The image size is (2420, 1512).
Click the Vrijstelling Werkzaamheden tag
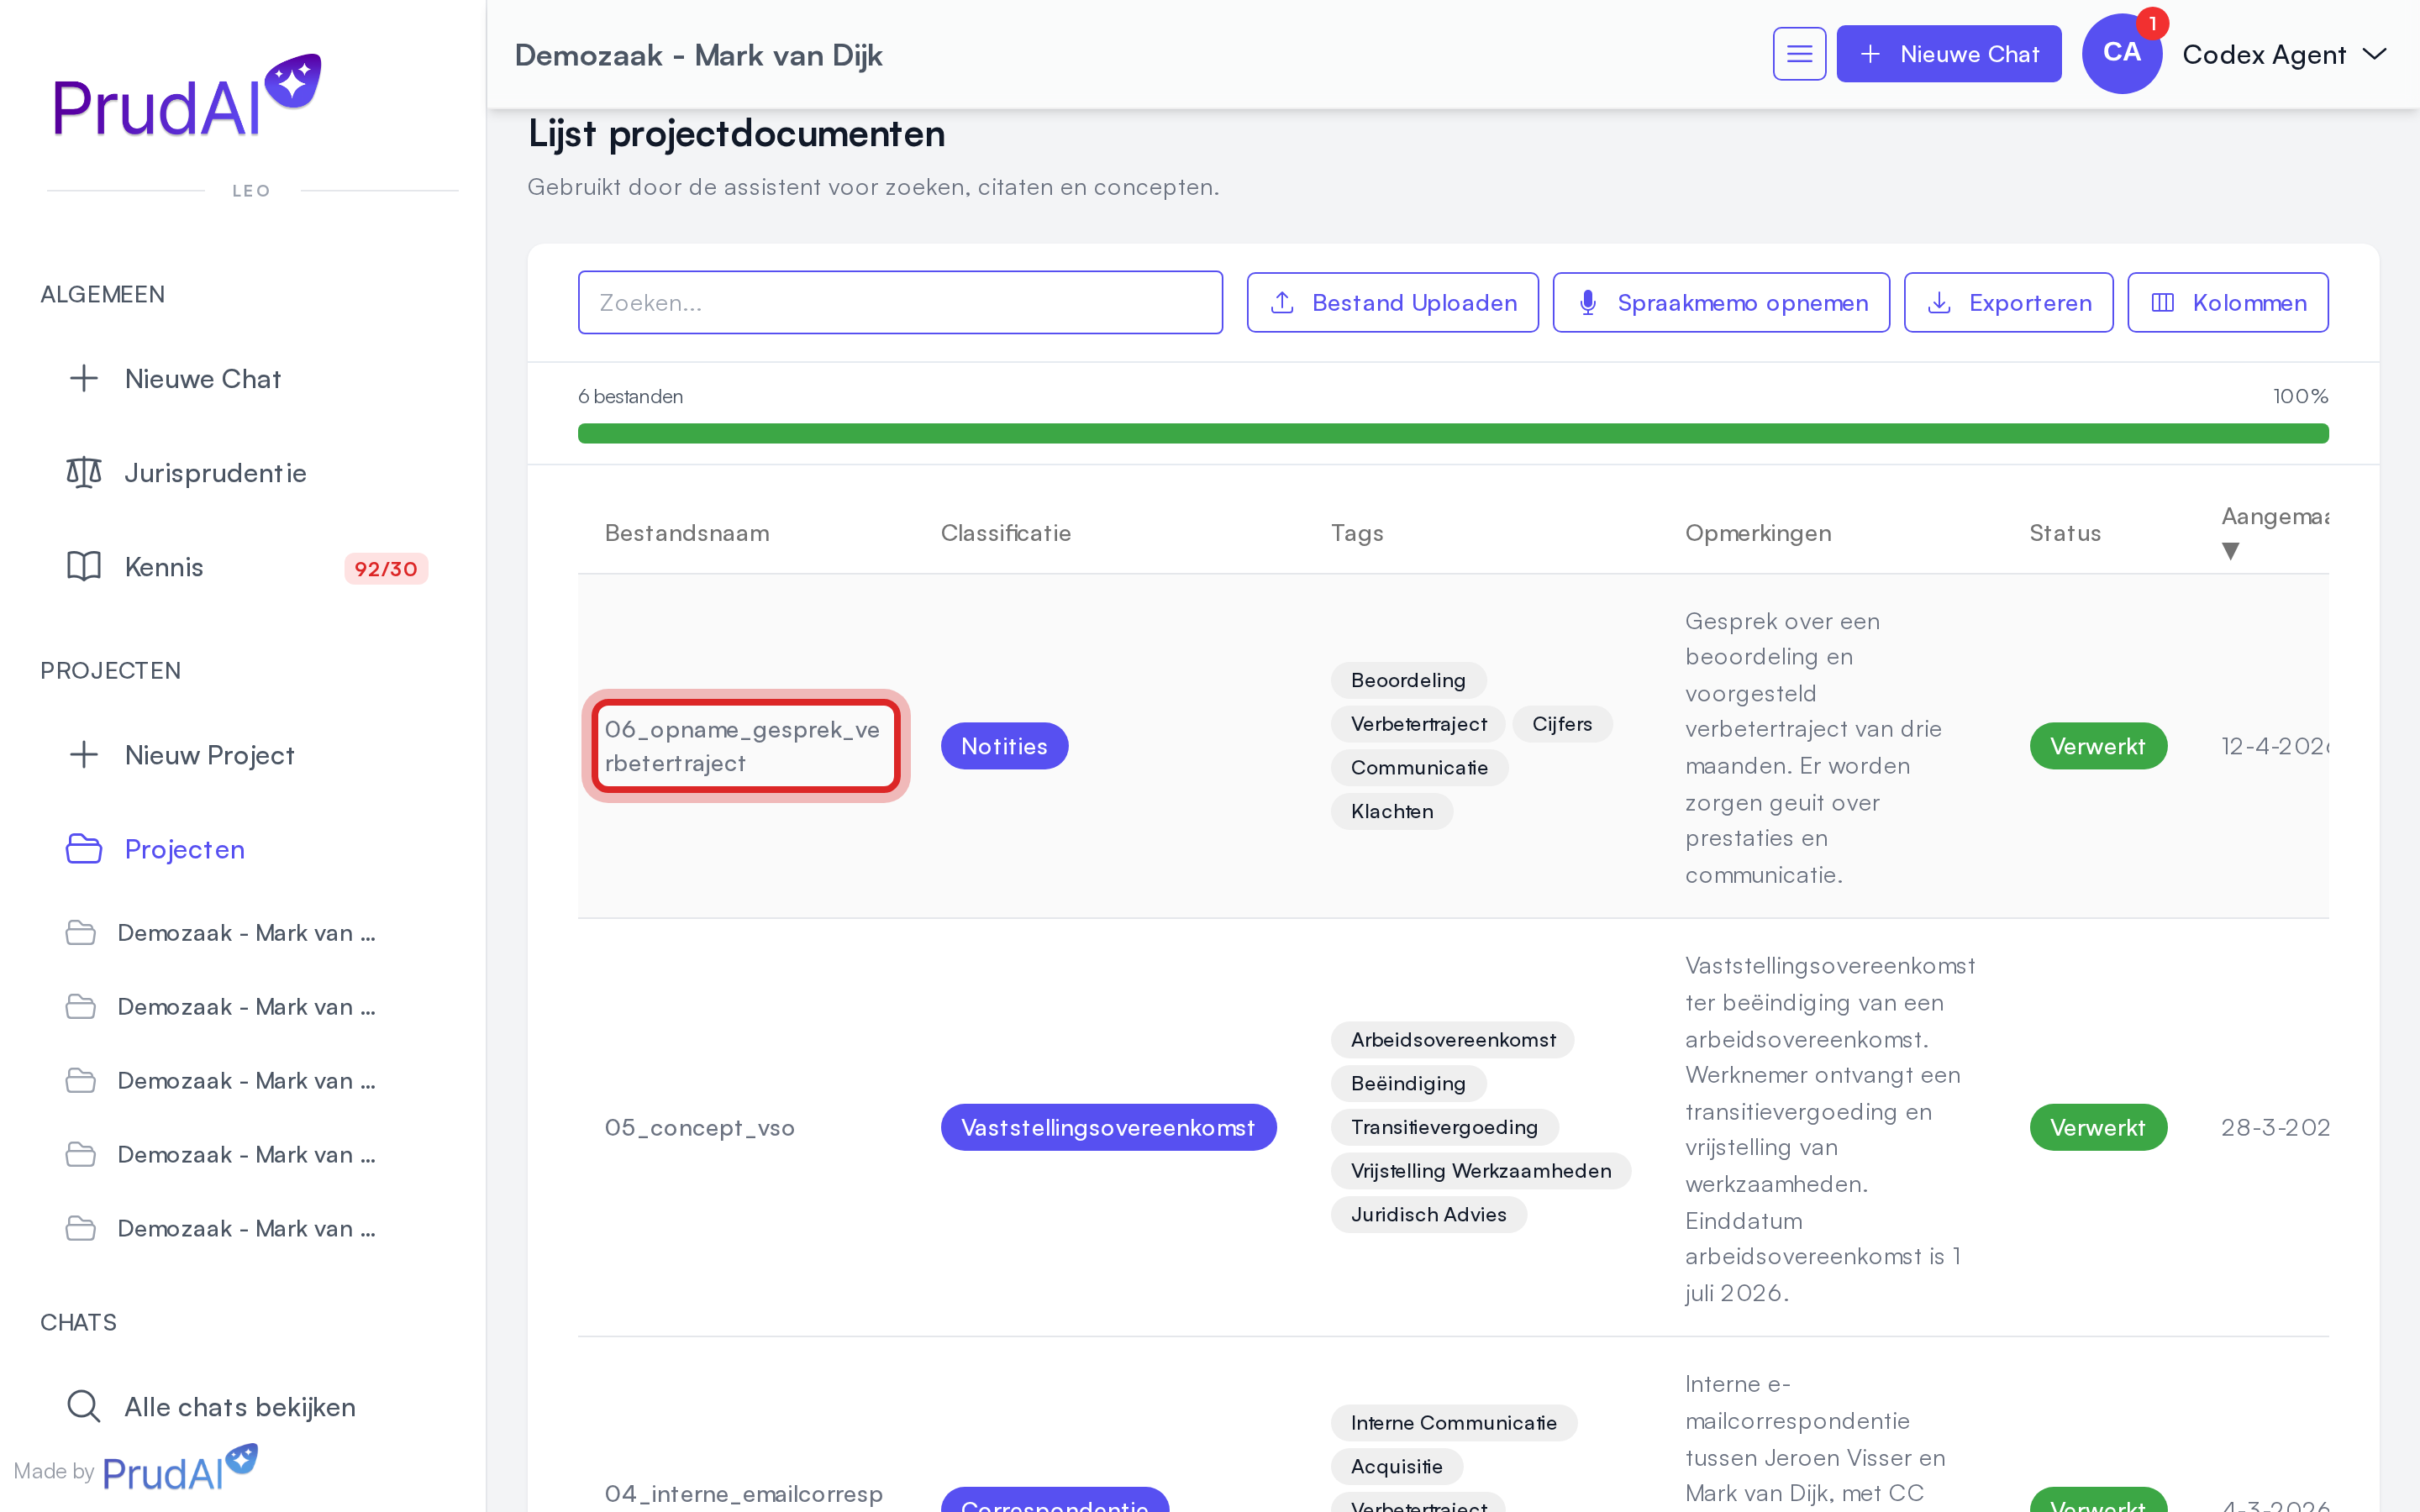[x=1480, y=1171]
